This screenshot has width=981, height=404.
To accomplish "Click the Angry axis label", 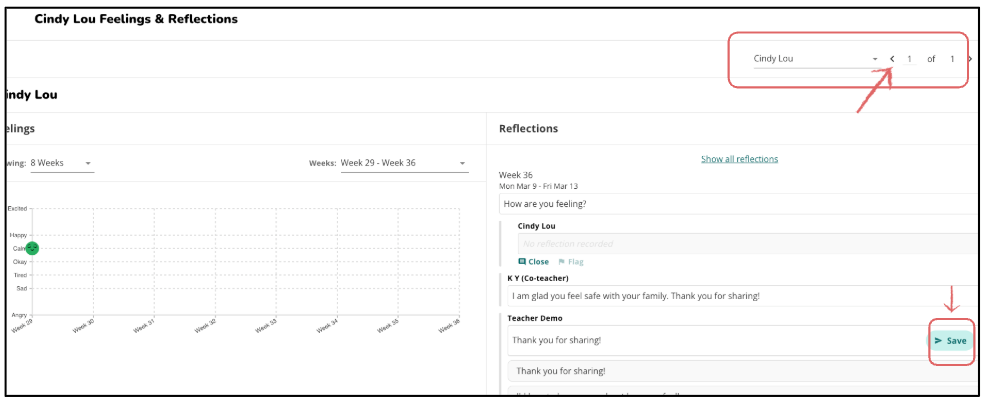I will 19,315.
